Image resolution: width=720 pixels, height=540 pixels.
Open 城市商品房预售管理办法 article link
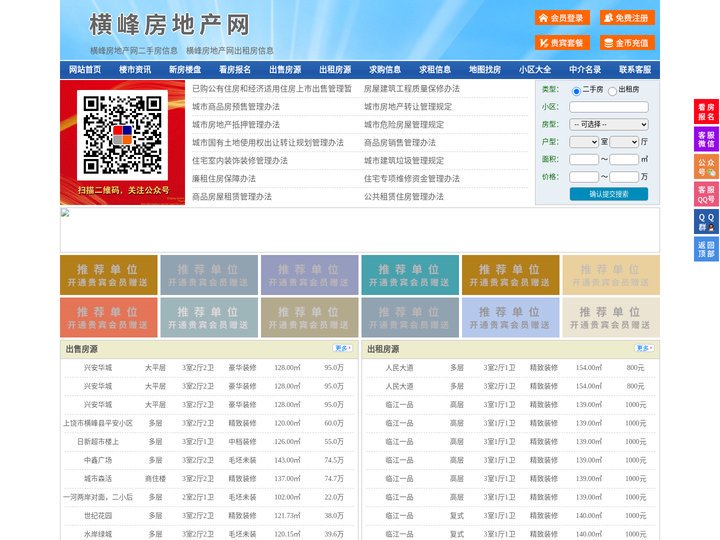[236, 107]
